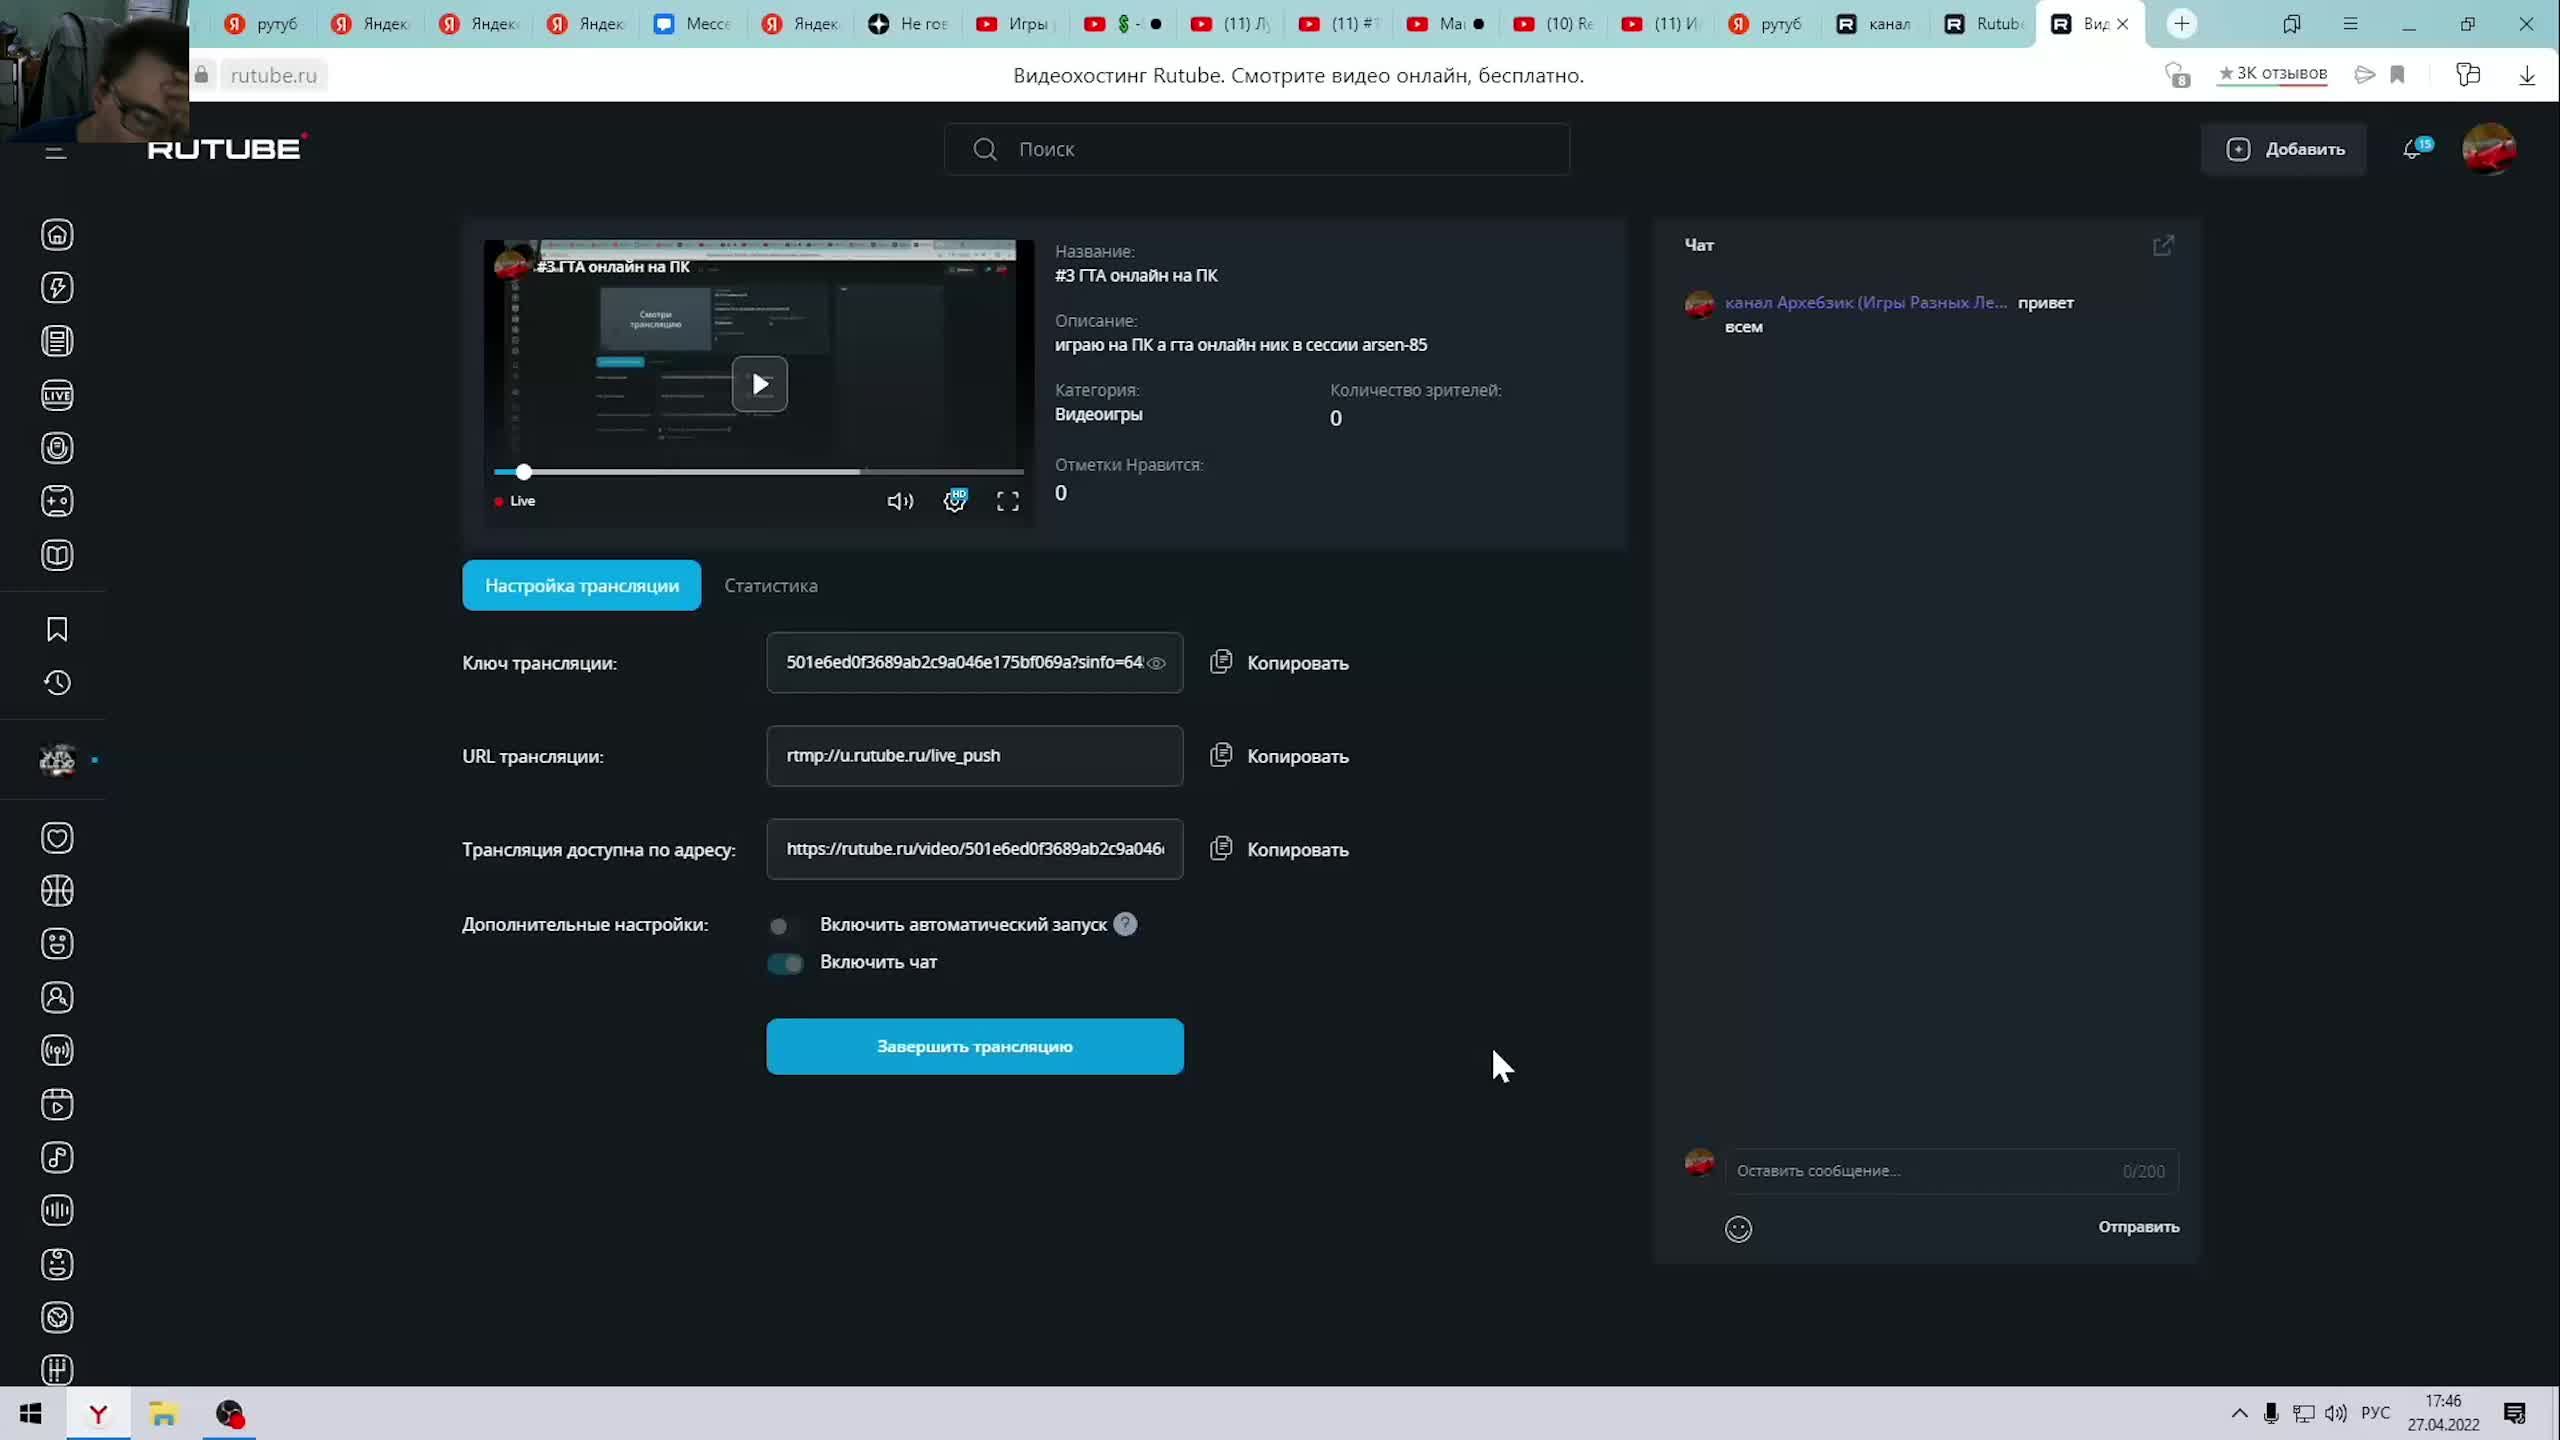The image size is (2560, 1440).
Task: Toggle the Включить чат switch
Action: tap(785, 963)
